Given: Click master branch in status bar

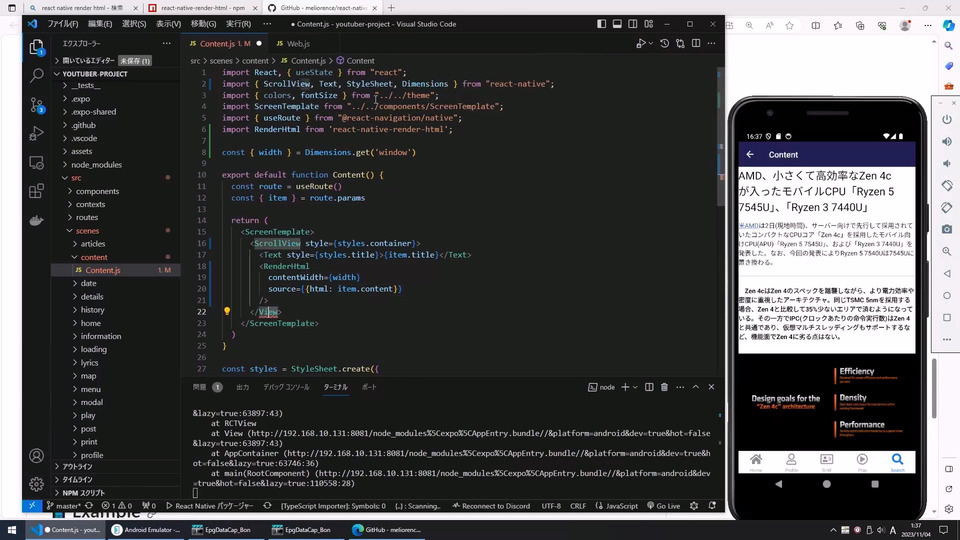Looking at the screenshot, I should click(64, 506).
